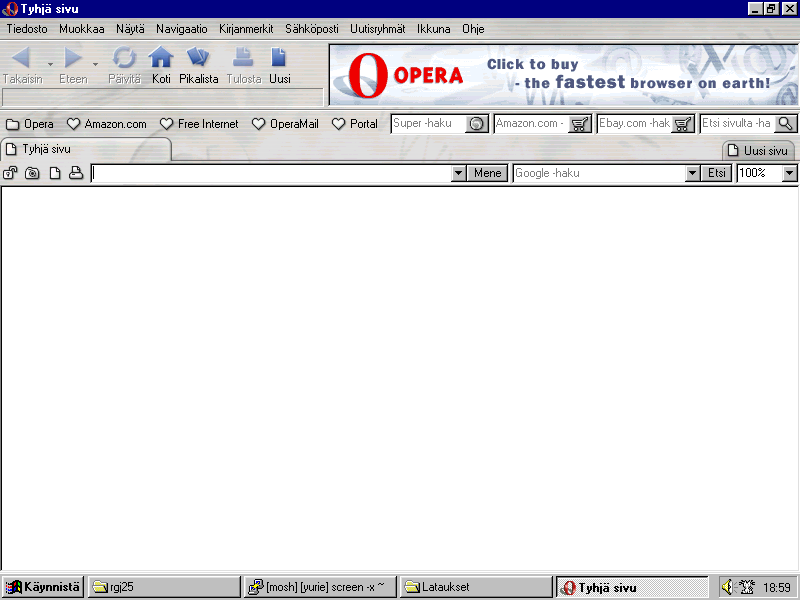The height and width of the screenshot is (600, 800).
Task: Focus the Super-haku search field
Action: (428, 123)
